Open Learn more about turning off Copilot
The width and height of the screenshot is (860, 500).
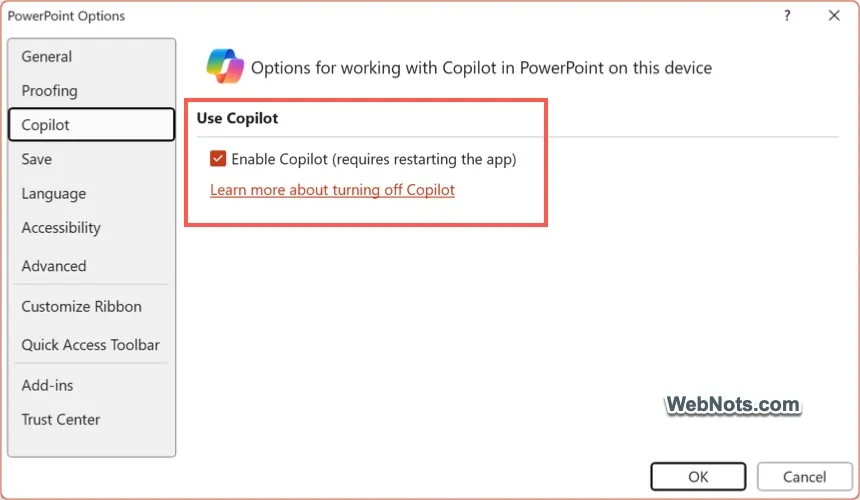332,190
